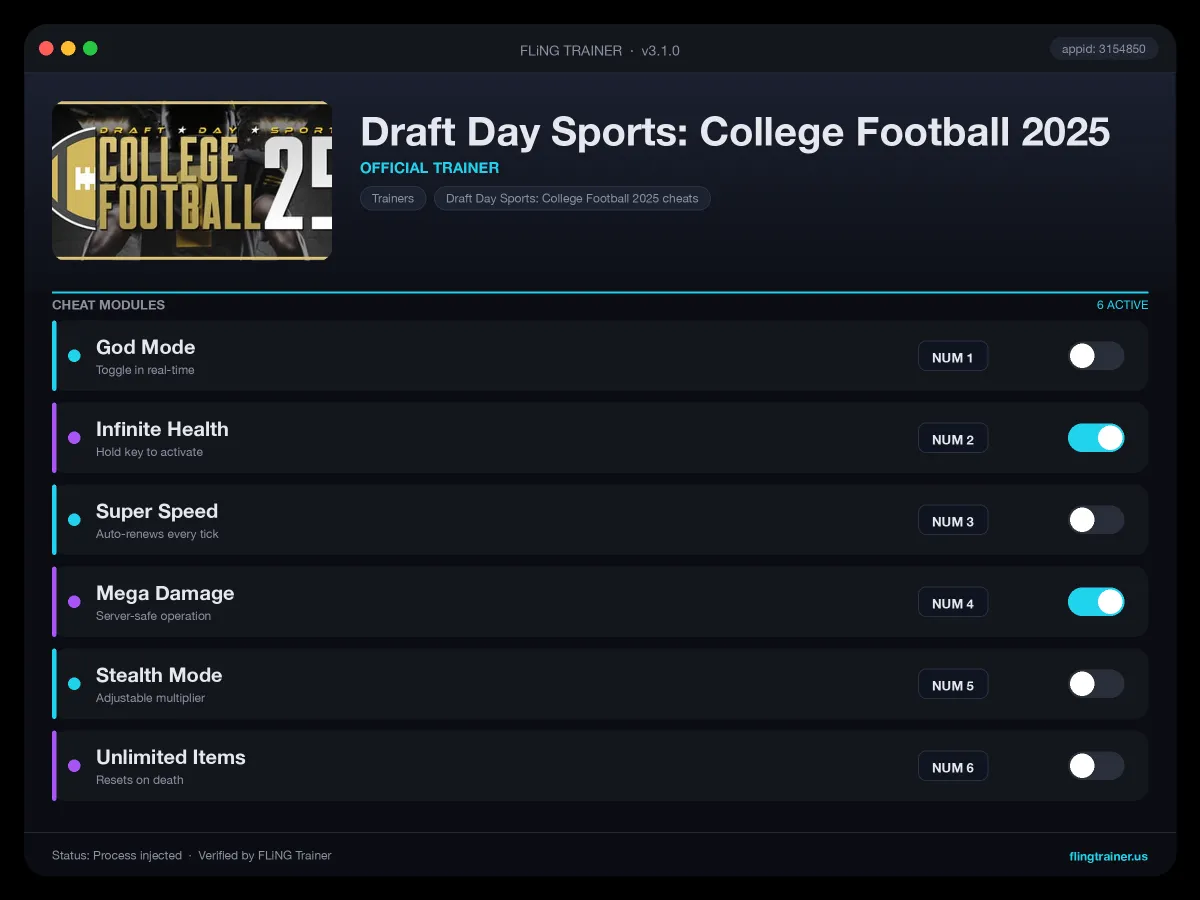
Task: Visit the flingtrainer.us link
Action: 1109,856
